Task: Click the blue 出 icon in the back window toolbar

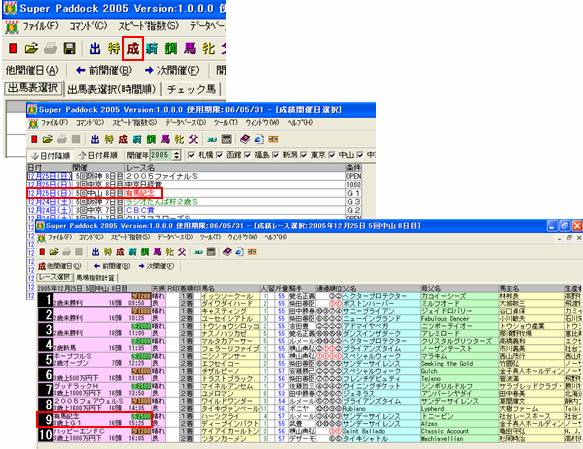Action: click(95, 48)
